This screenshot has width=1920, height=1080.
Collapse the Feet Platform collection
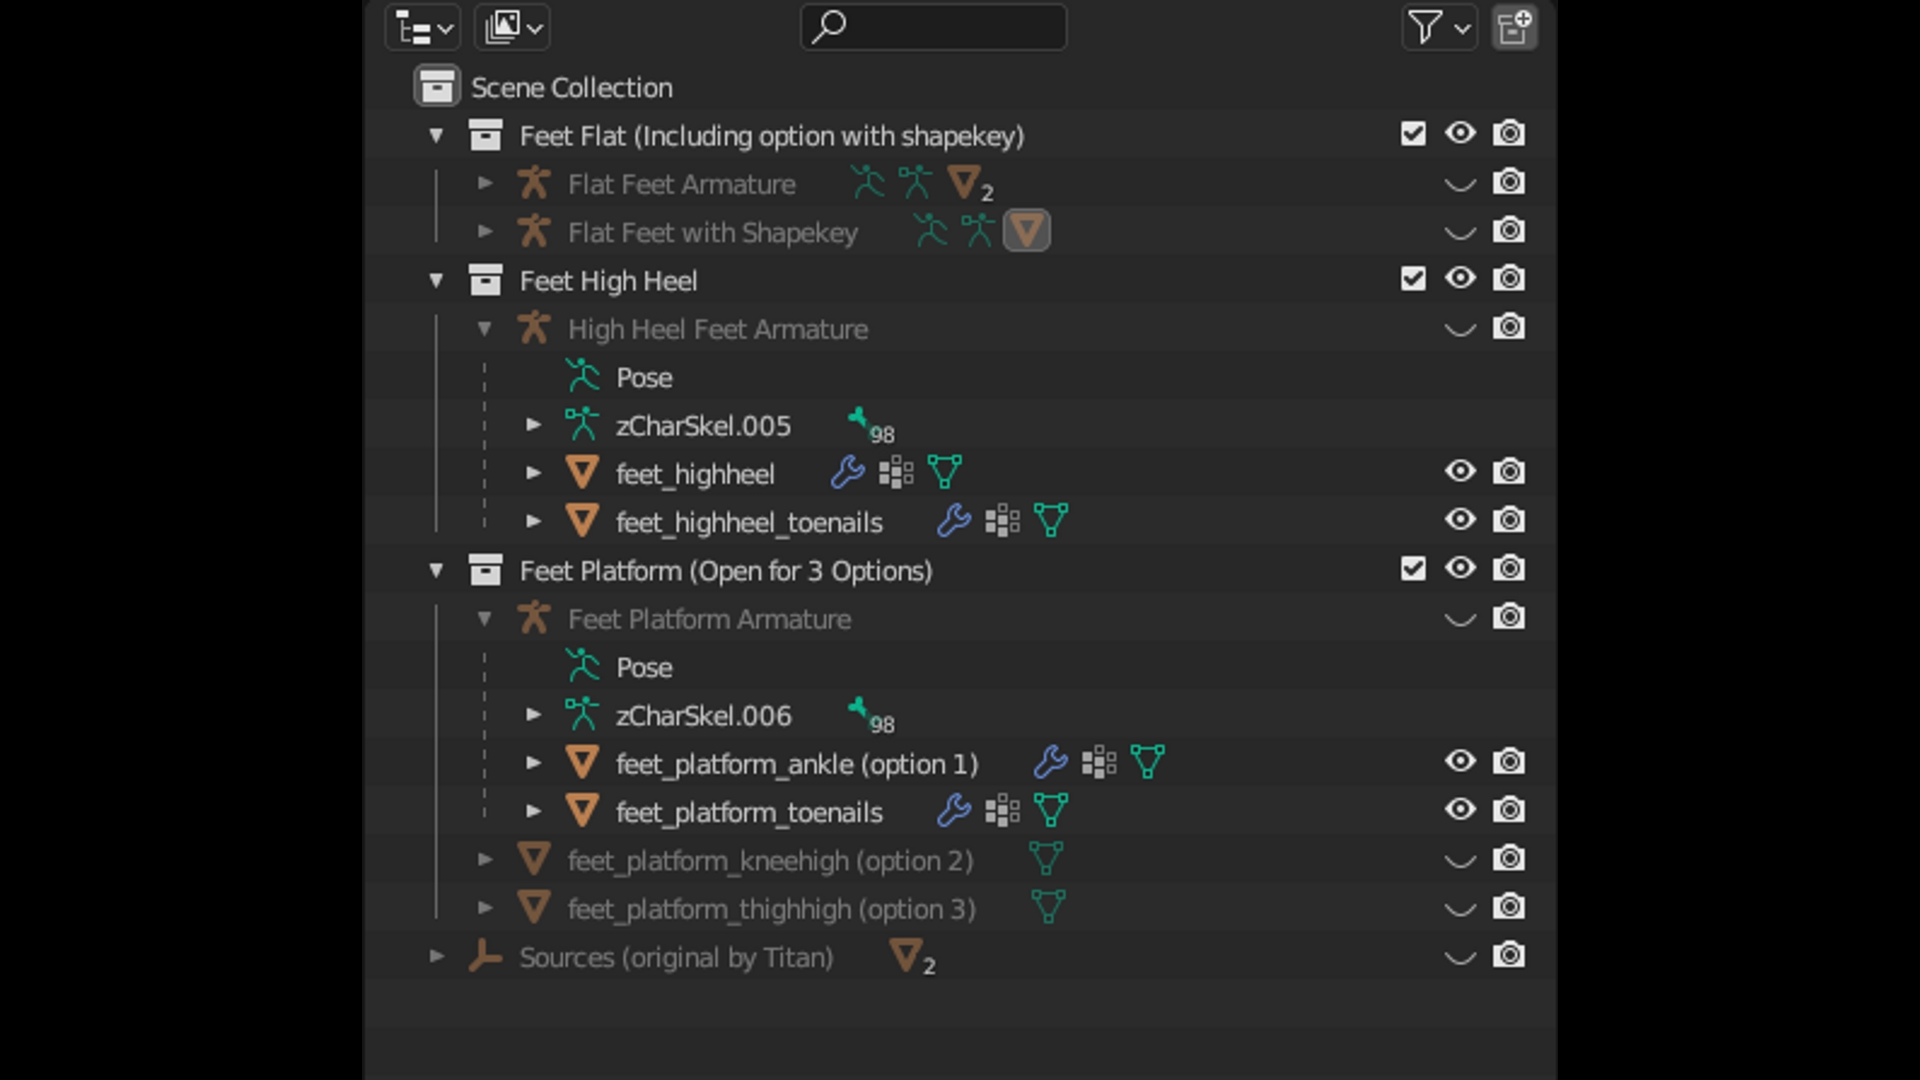(436, 570)
